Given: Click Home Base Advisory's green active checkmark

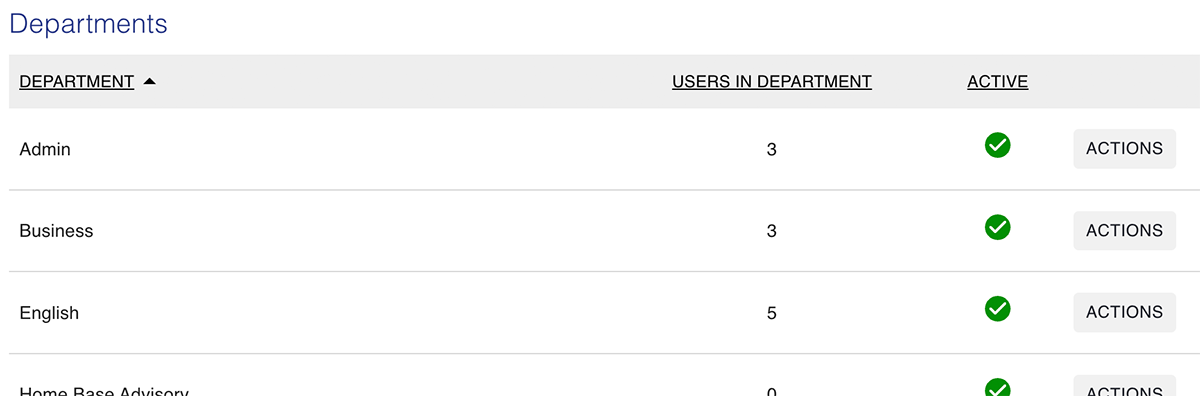Looking at the screenshot, I should pyautogui.click(x=997, y=388).
